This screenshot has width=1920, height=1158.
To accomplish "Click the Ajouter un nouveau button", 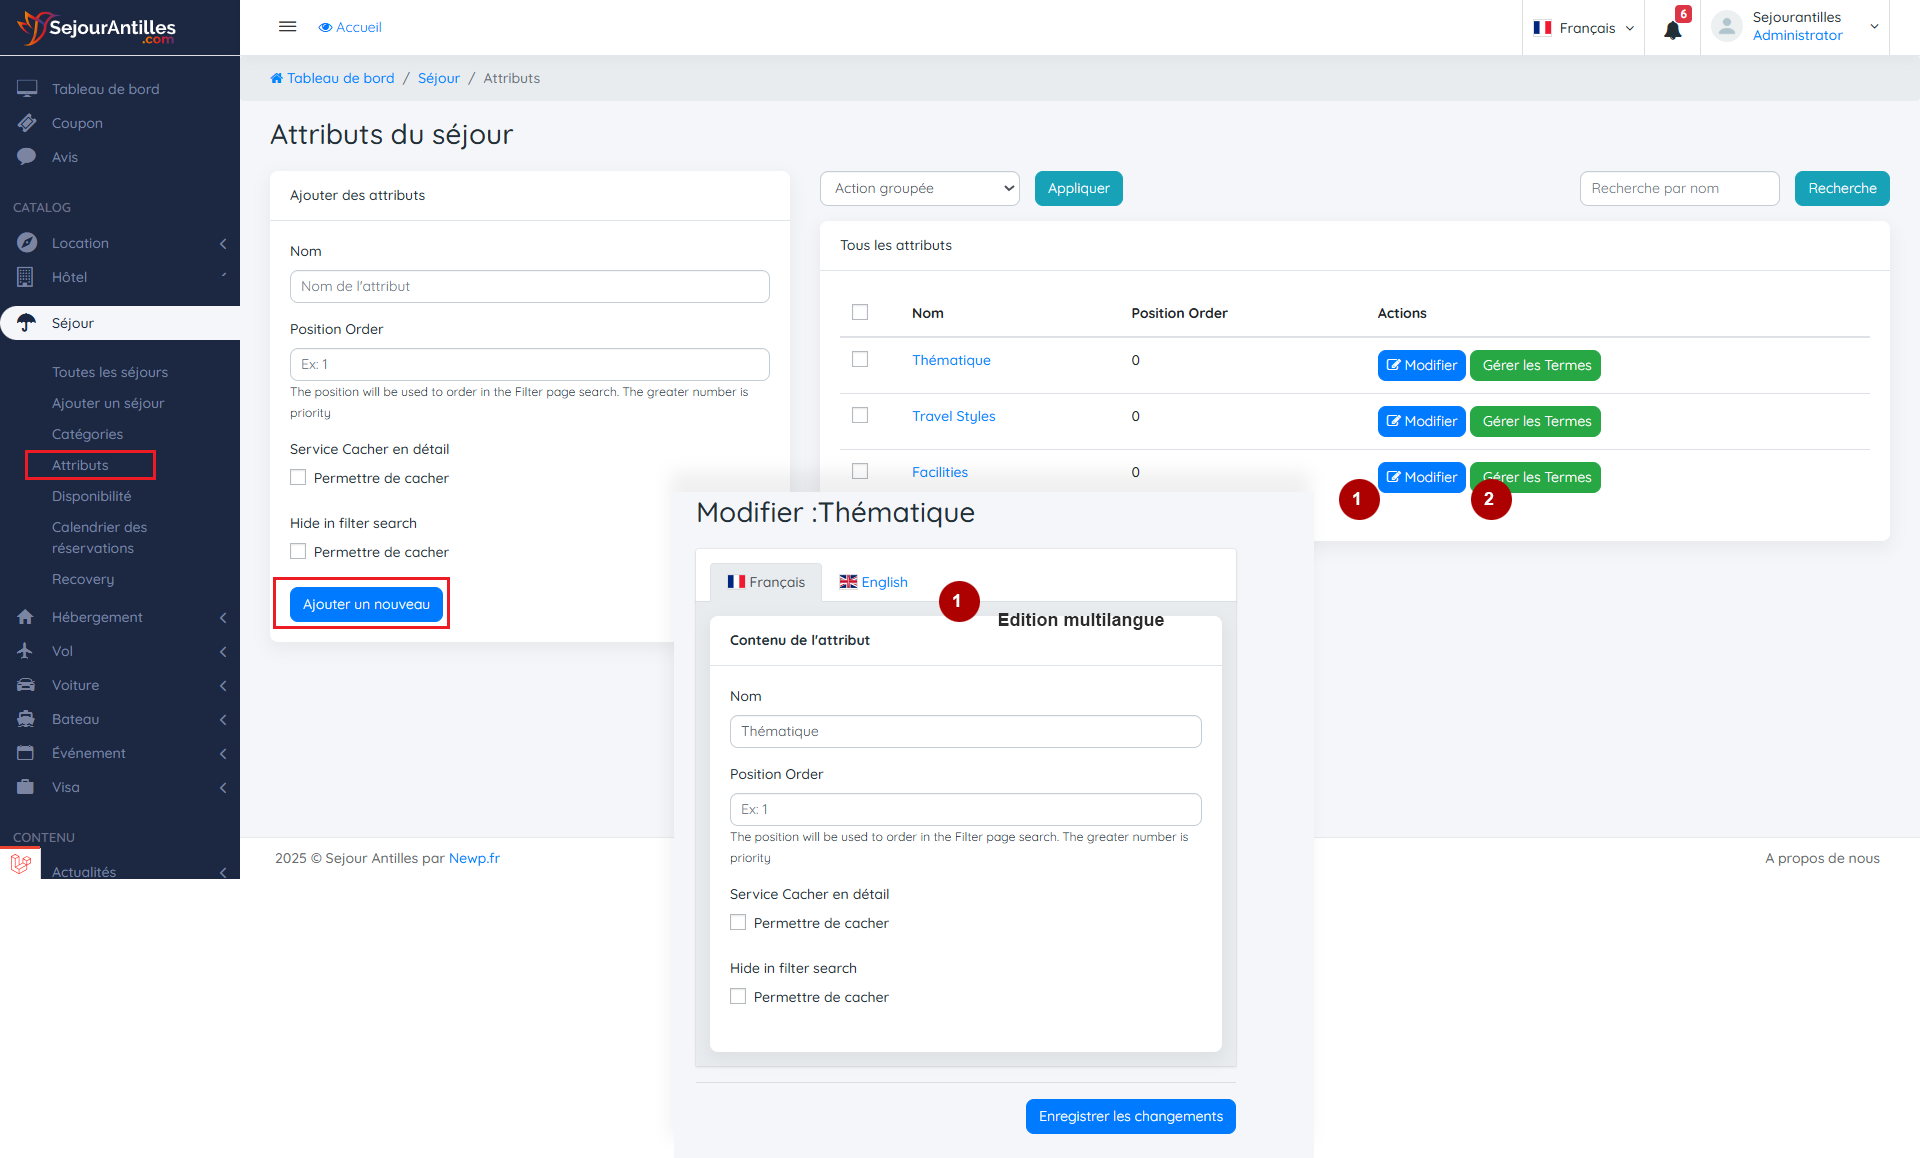I will (x=366, y=604).
